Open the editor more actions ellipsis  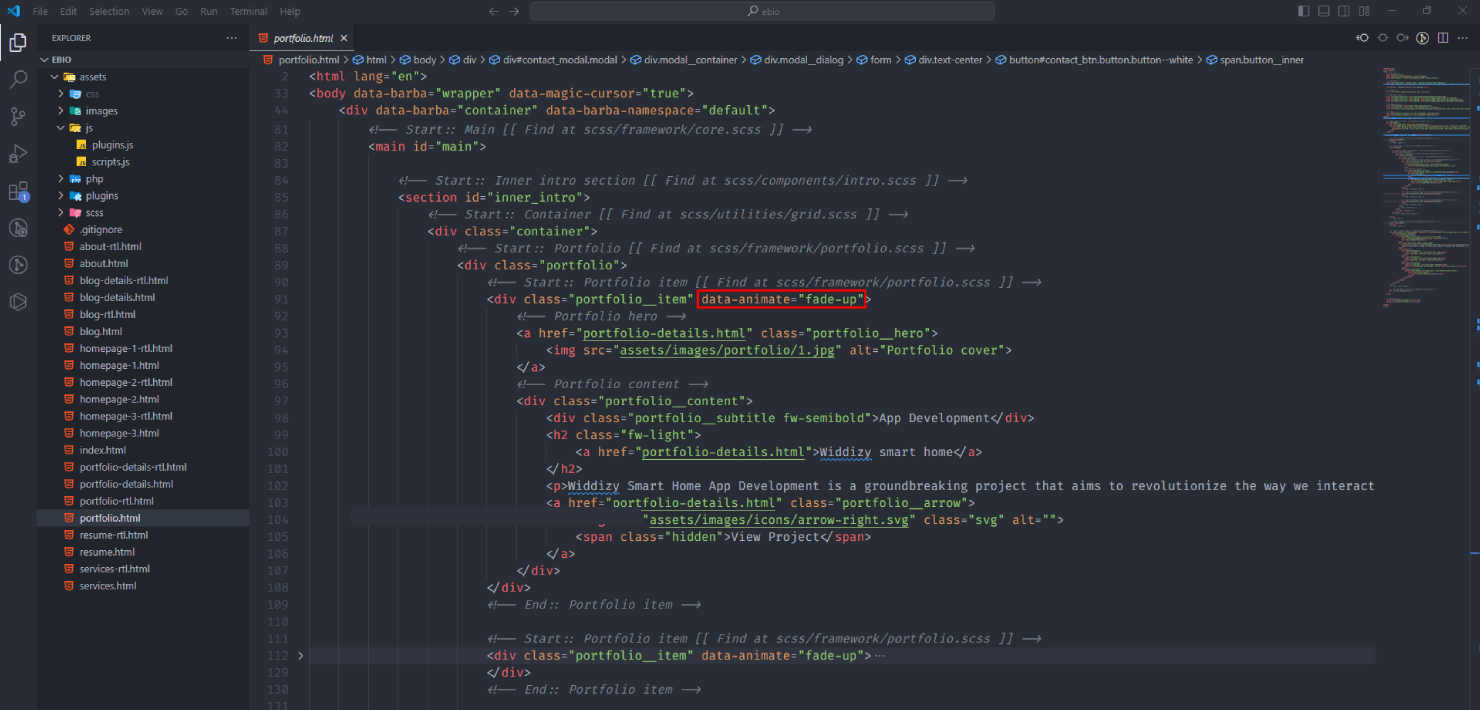click(1463, 38)
